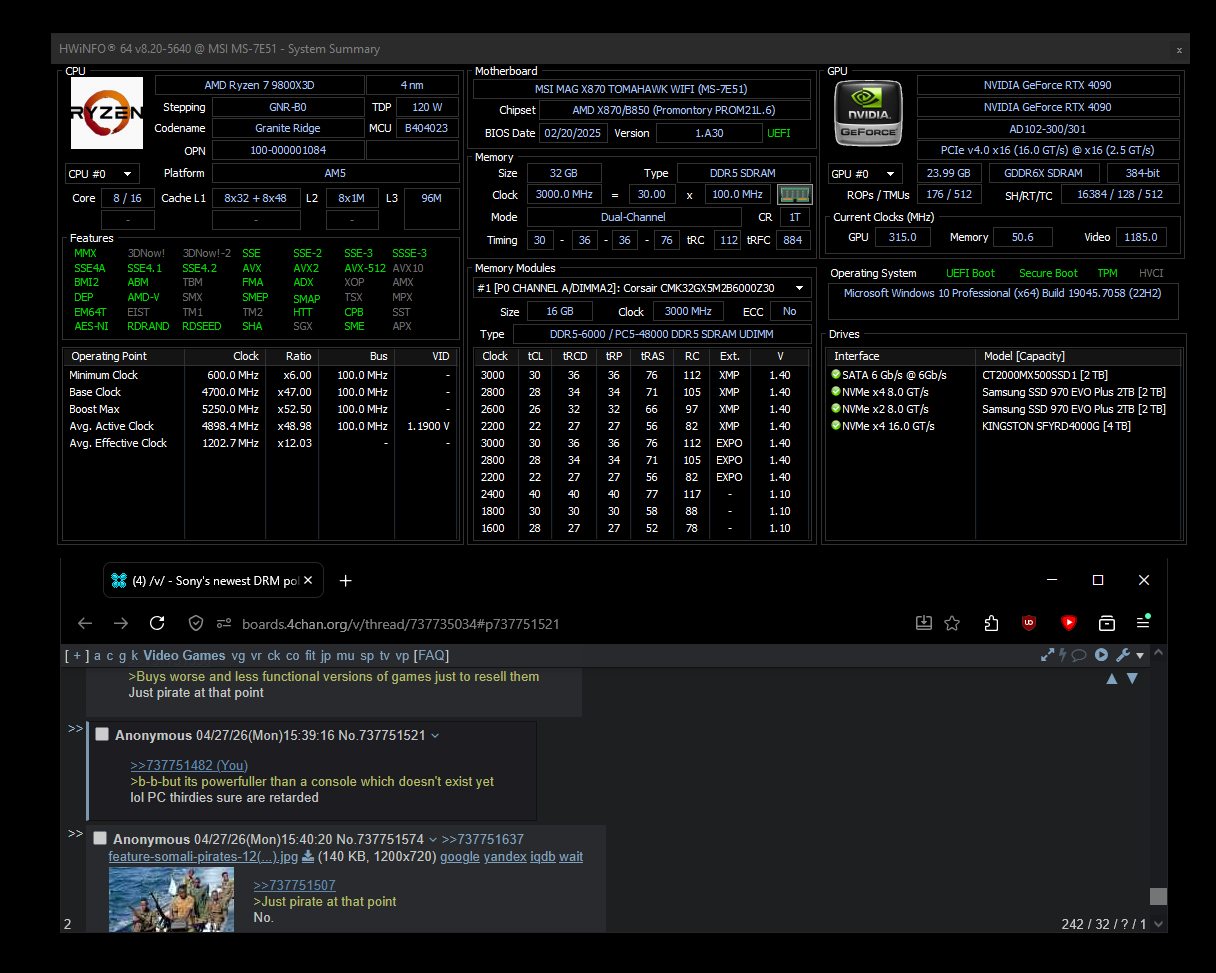Click the browser forward arrow
The width and height of the screenshot is (1216, 973).
click(x=121, y=623)
